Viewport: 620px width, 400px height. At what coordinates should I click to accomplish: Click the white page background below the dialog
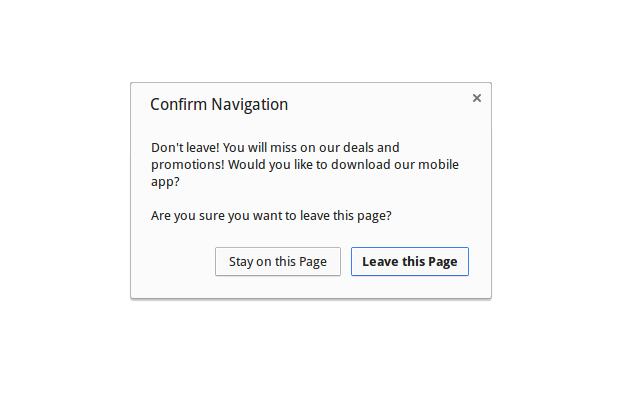310,350
